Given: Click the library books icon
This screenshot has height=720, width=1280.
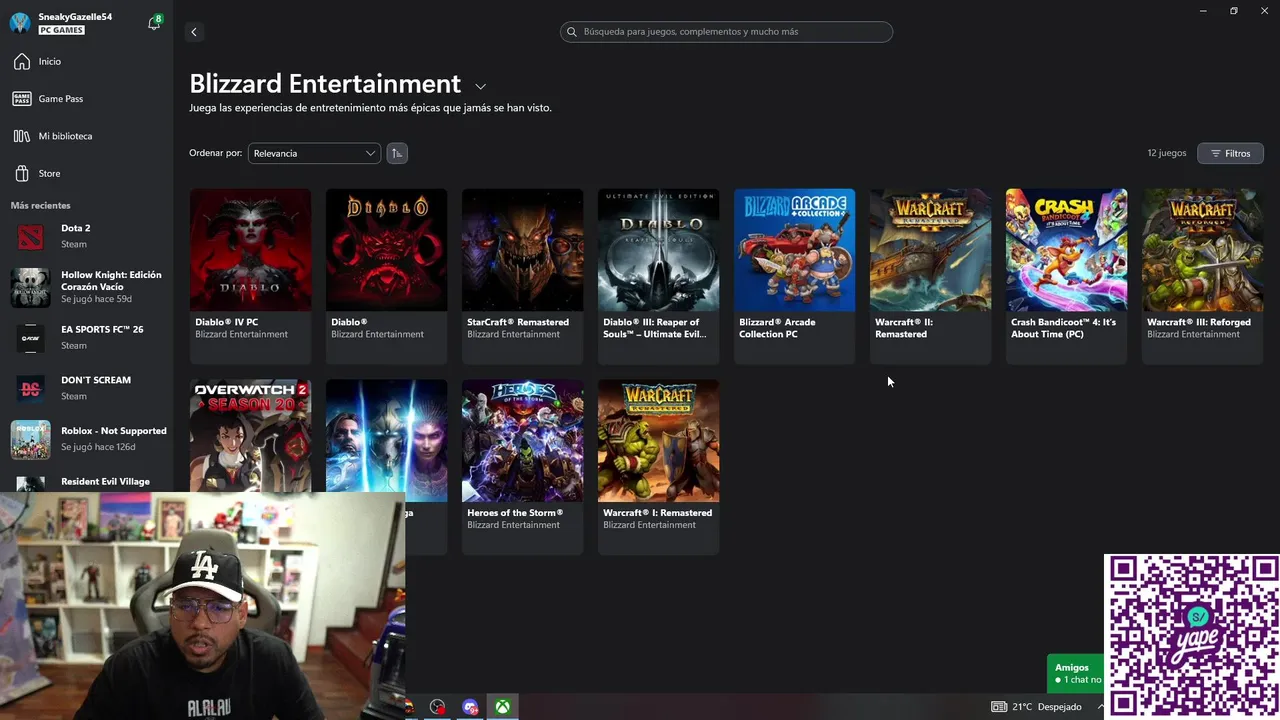Looking at the screenshot, I should point(22,136).
